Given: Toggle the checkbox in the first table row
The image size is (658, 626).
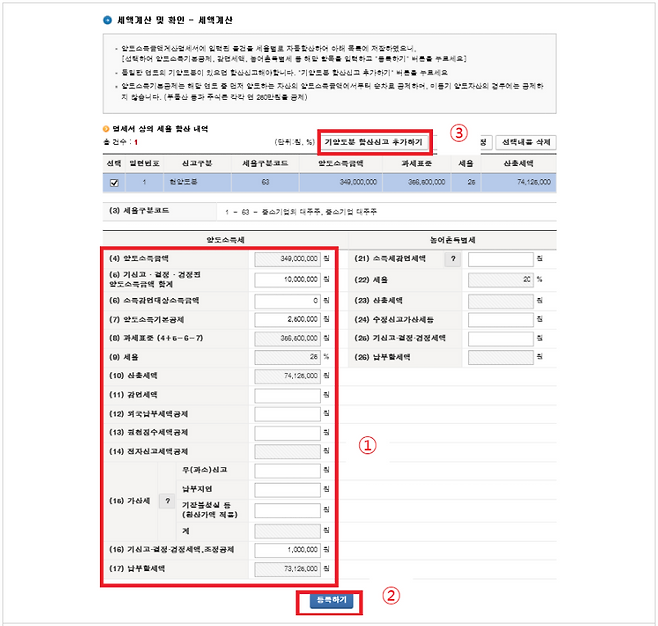Looking at the screenshot, I should [x=113, y=182].
